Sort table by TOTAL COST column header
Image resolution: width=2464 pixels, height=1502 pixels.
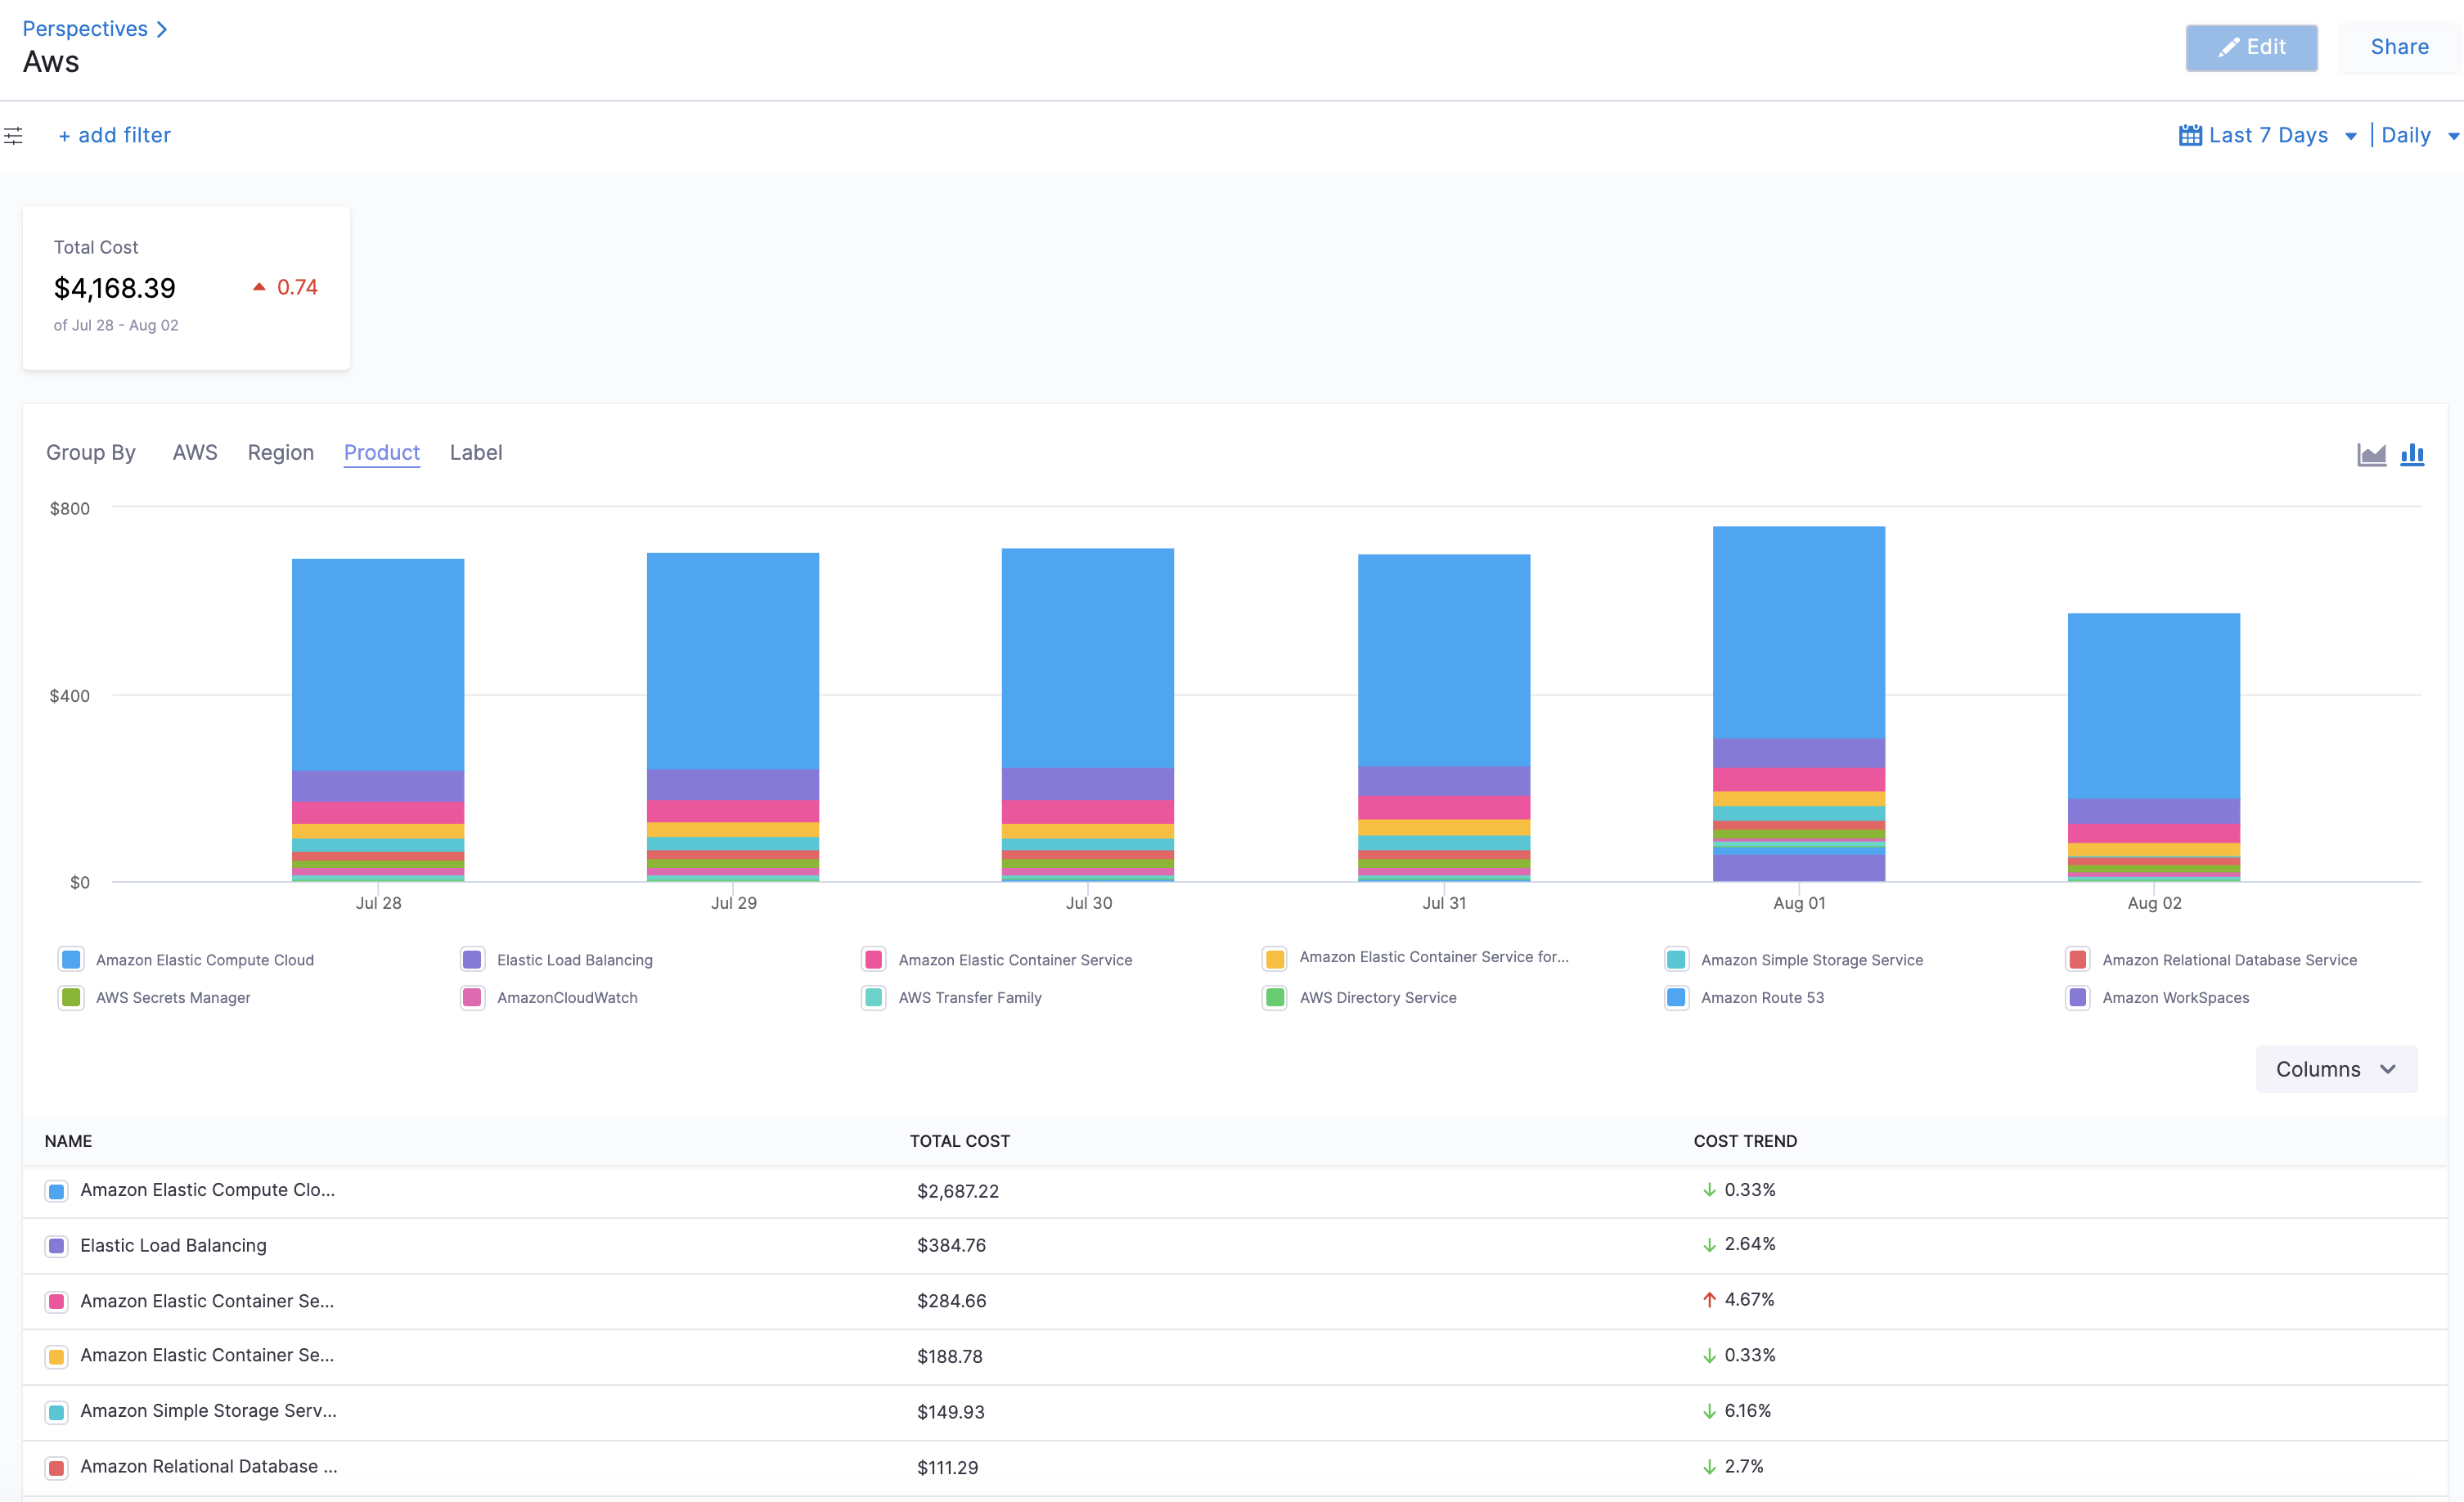(x=960, y=1141)
